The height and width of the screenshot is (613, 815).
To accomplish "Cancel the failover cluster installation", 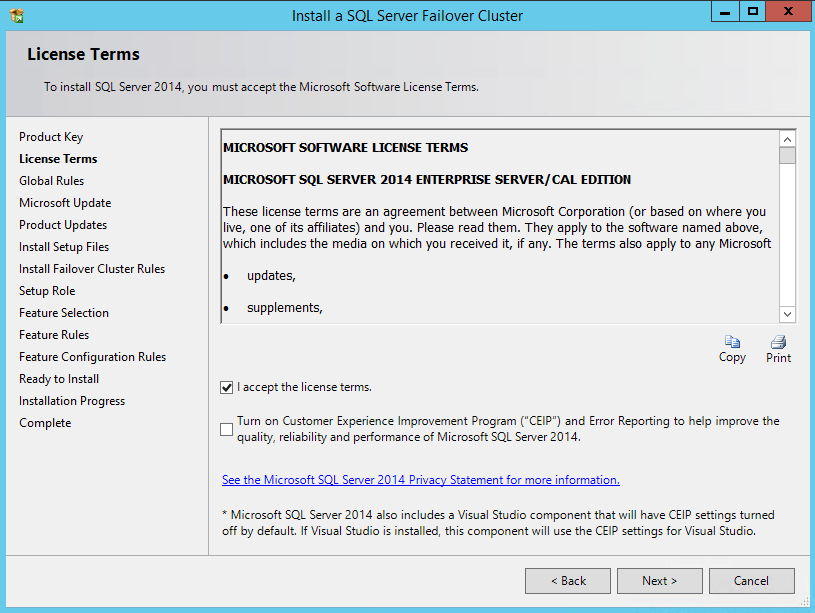I will click(751, 580).
